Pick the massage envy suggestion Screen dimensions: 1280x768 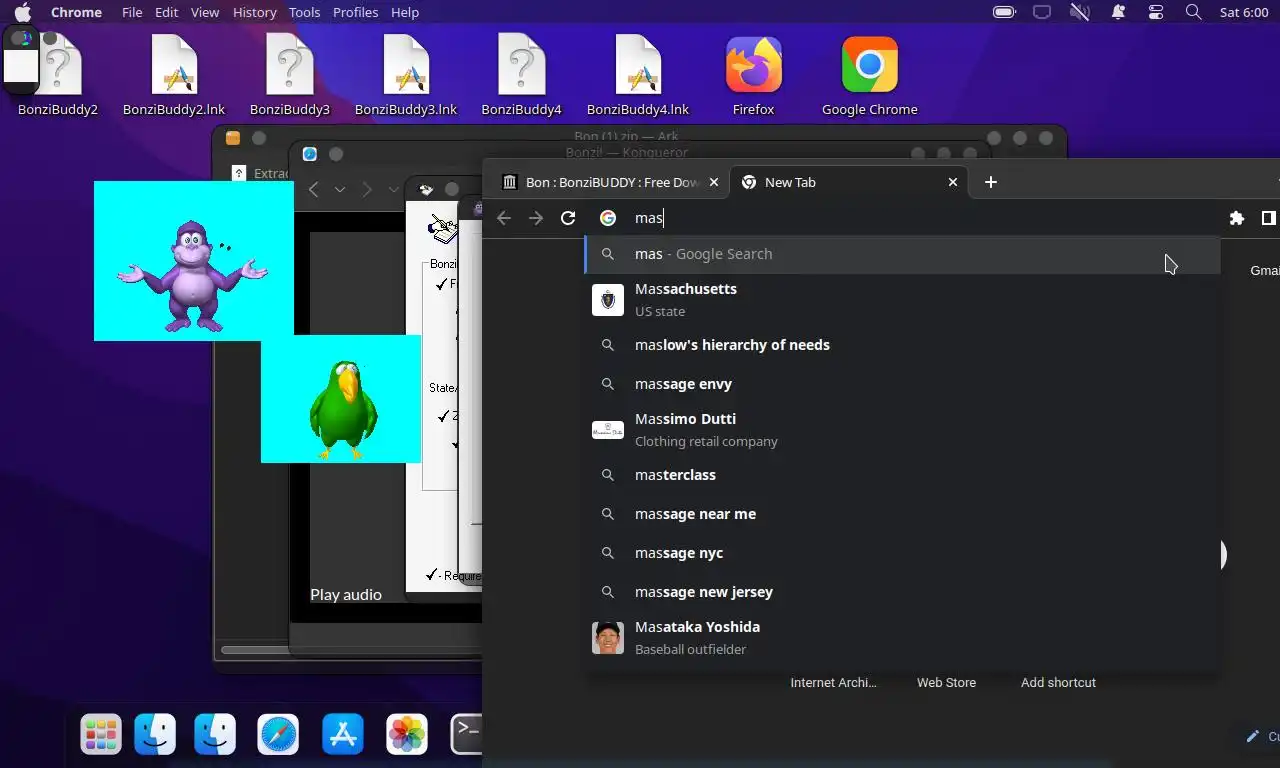point(902,384)
